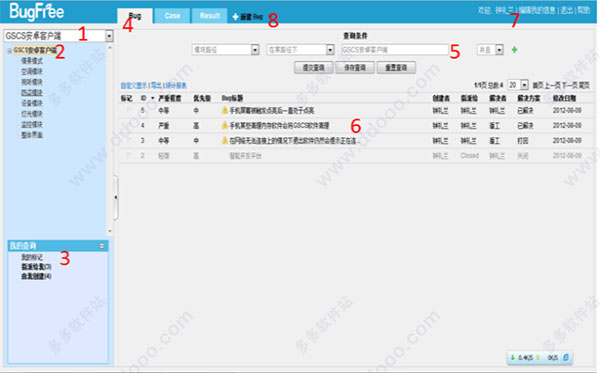This screenshot has height=373, width=600.
Task: Click the module tree scrollbar down arrow
Action: click(110, 231)
